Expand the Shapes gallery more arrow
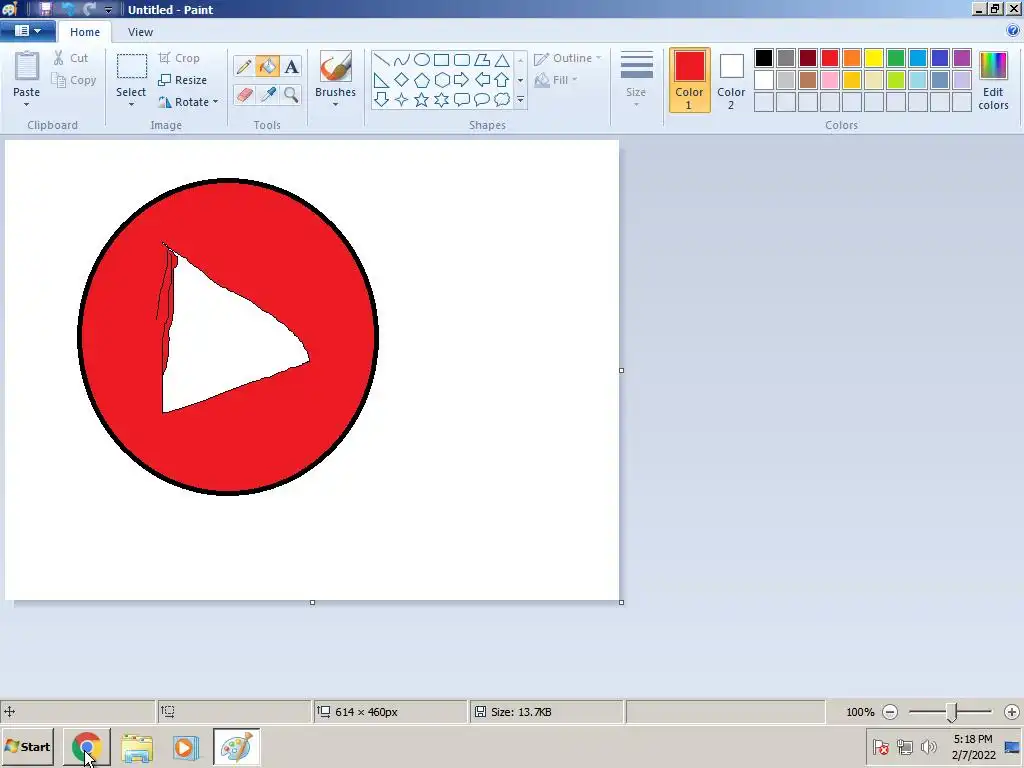Screen dimensions: 1024x768 tap(520, 100)
